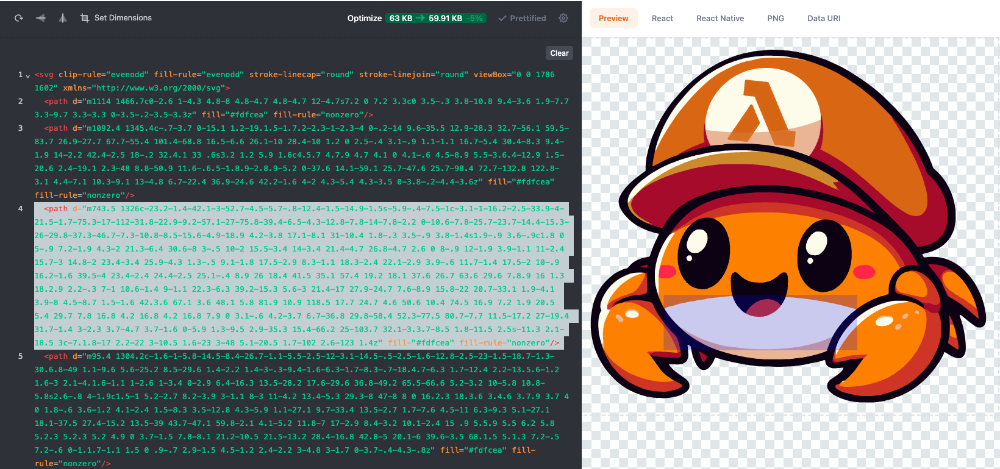Click the highlighted path data starting m743.5 1326
The height and width of the screenshot is (469, 1000).
(x=305, y=276)
